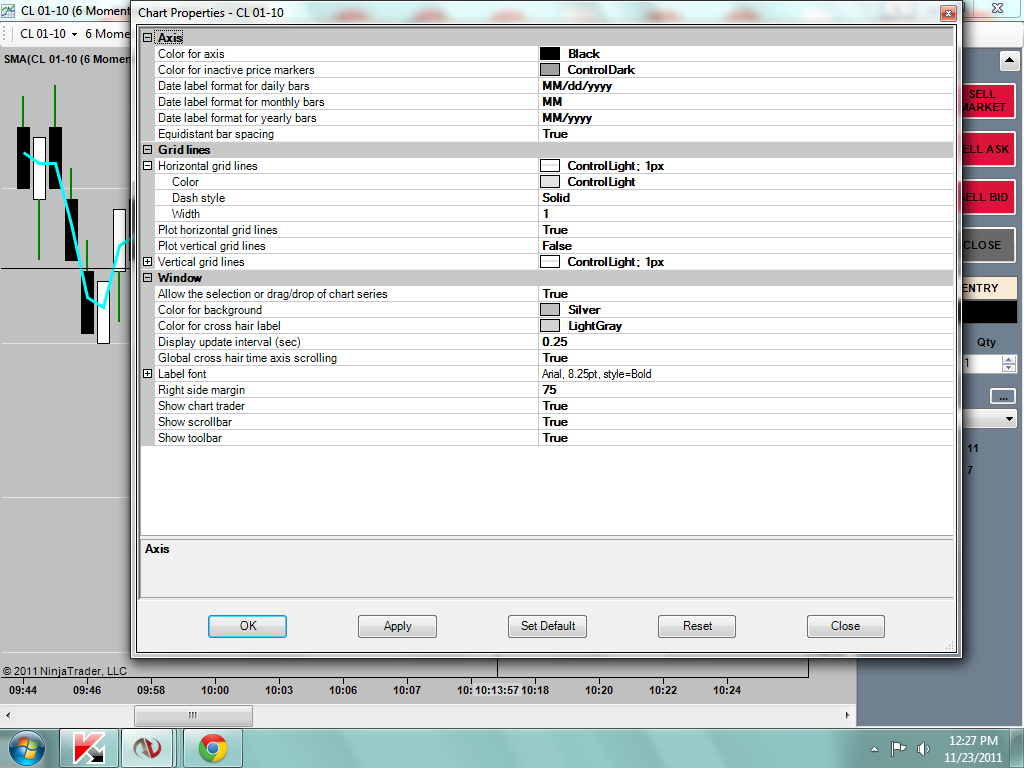Edit the Date label format for yearly bars

[746, 118]
